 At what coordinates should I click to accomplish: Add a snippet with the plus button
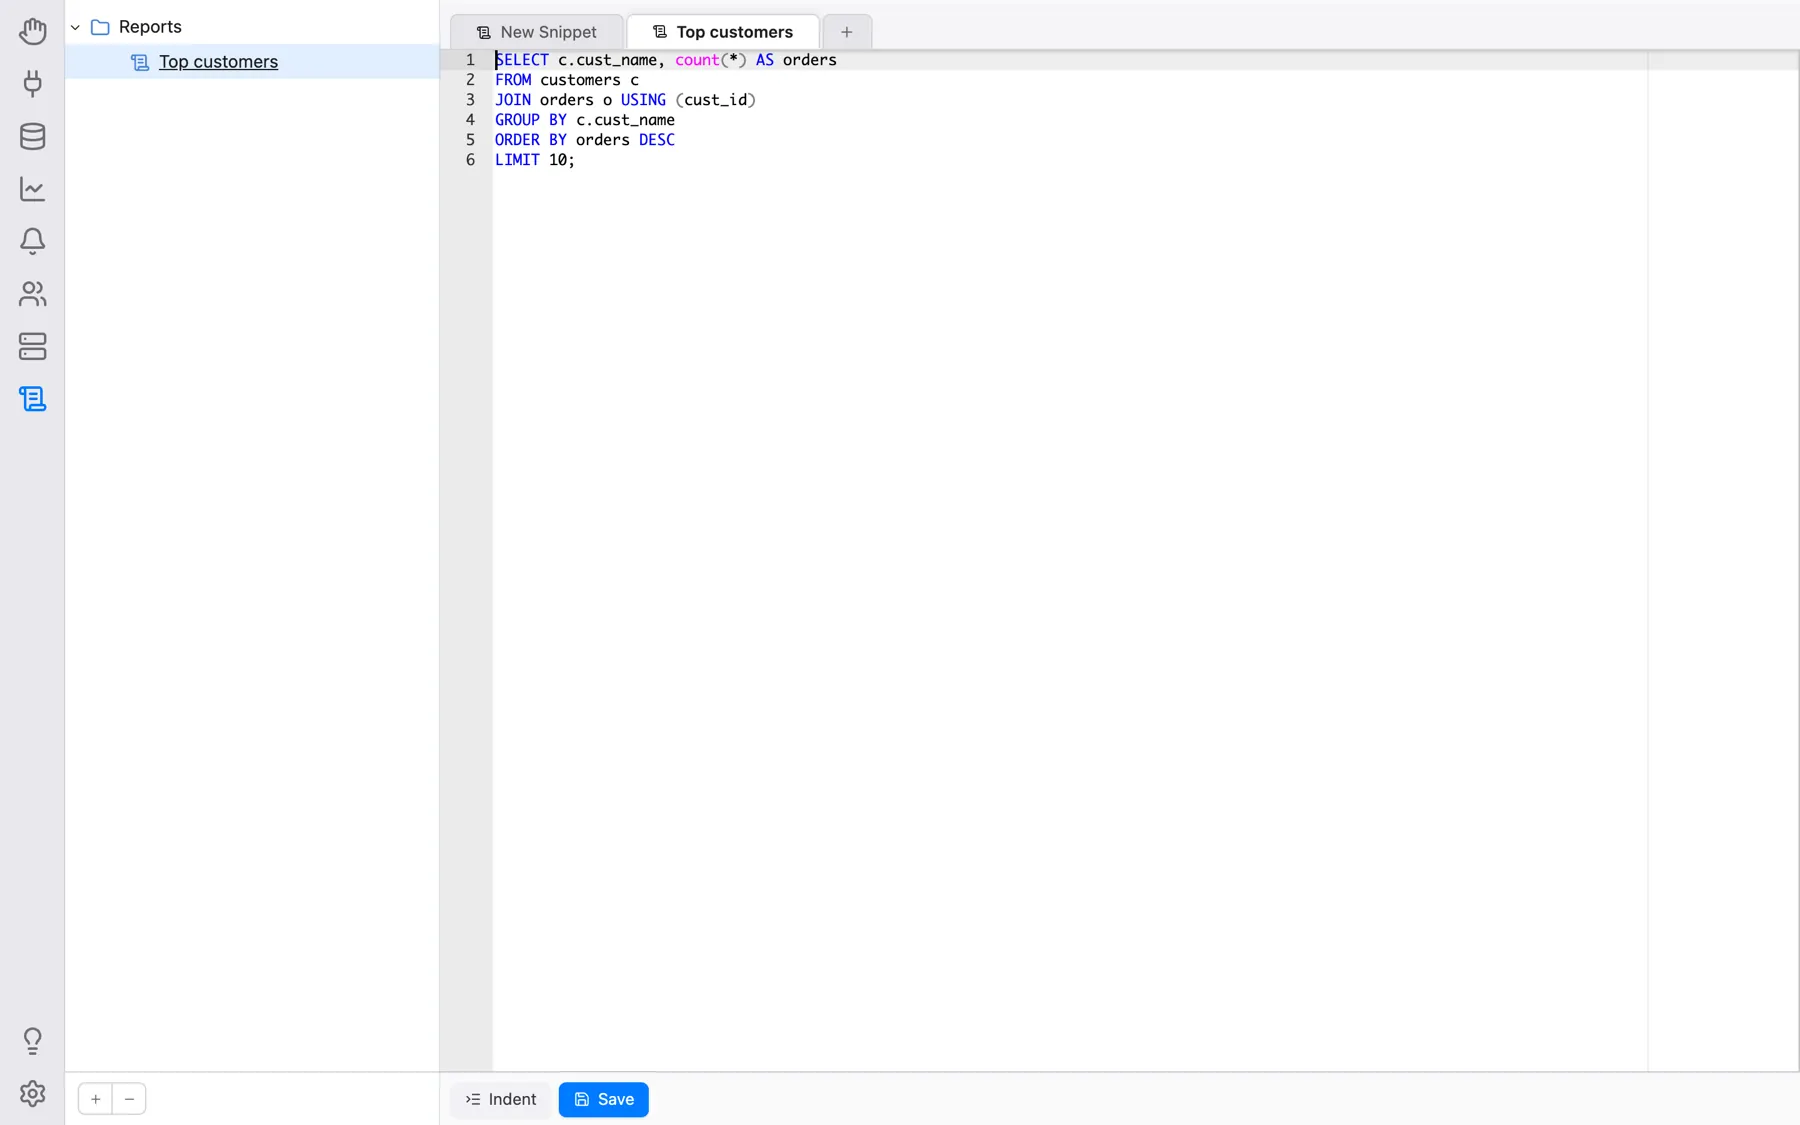(x=95, y=1099)
